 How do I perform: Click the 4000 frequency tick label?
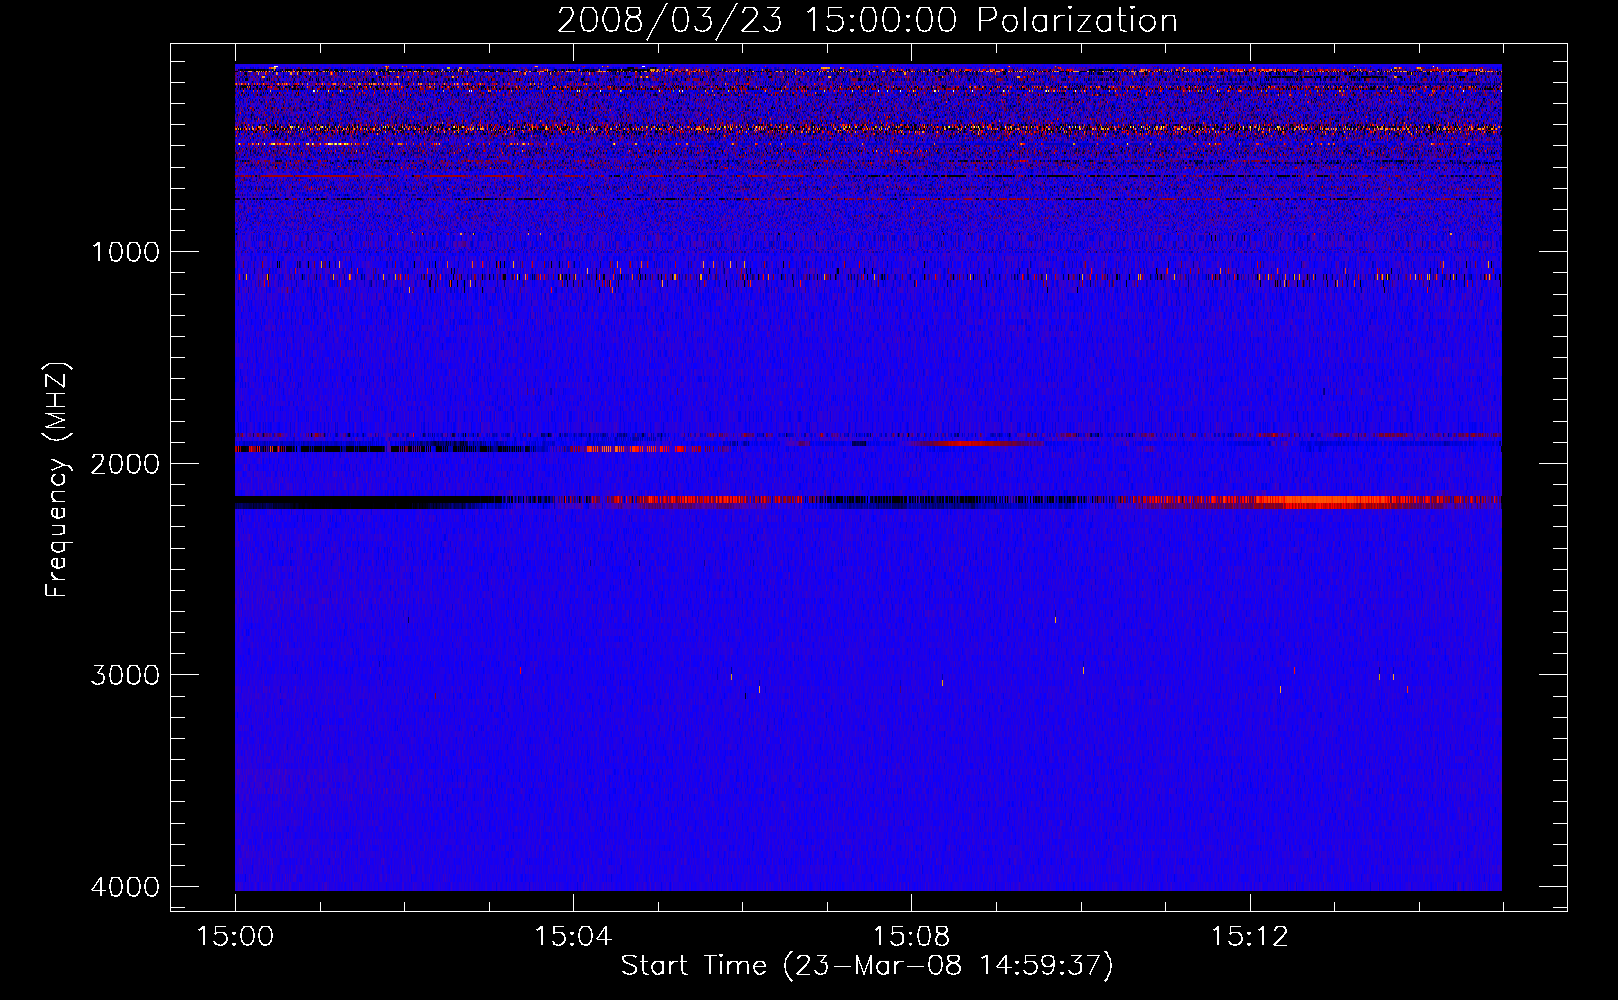point(125,886)
